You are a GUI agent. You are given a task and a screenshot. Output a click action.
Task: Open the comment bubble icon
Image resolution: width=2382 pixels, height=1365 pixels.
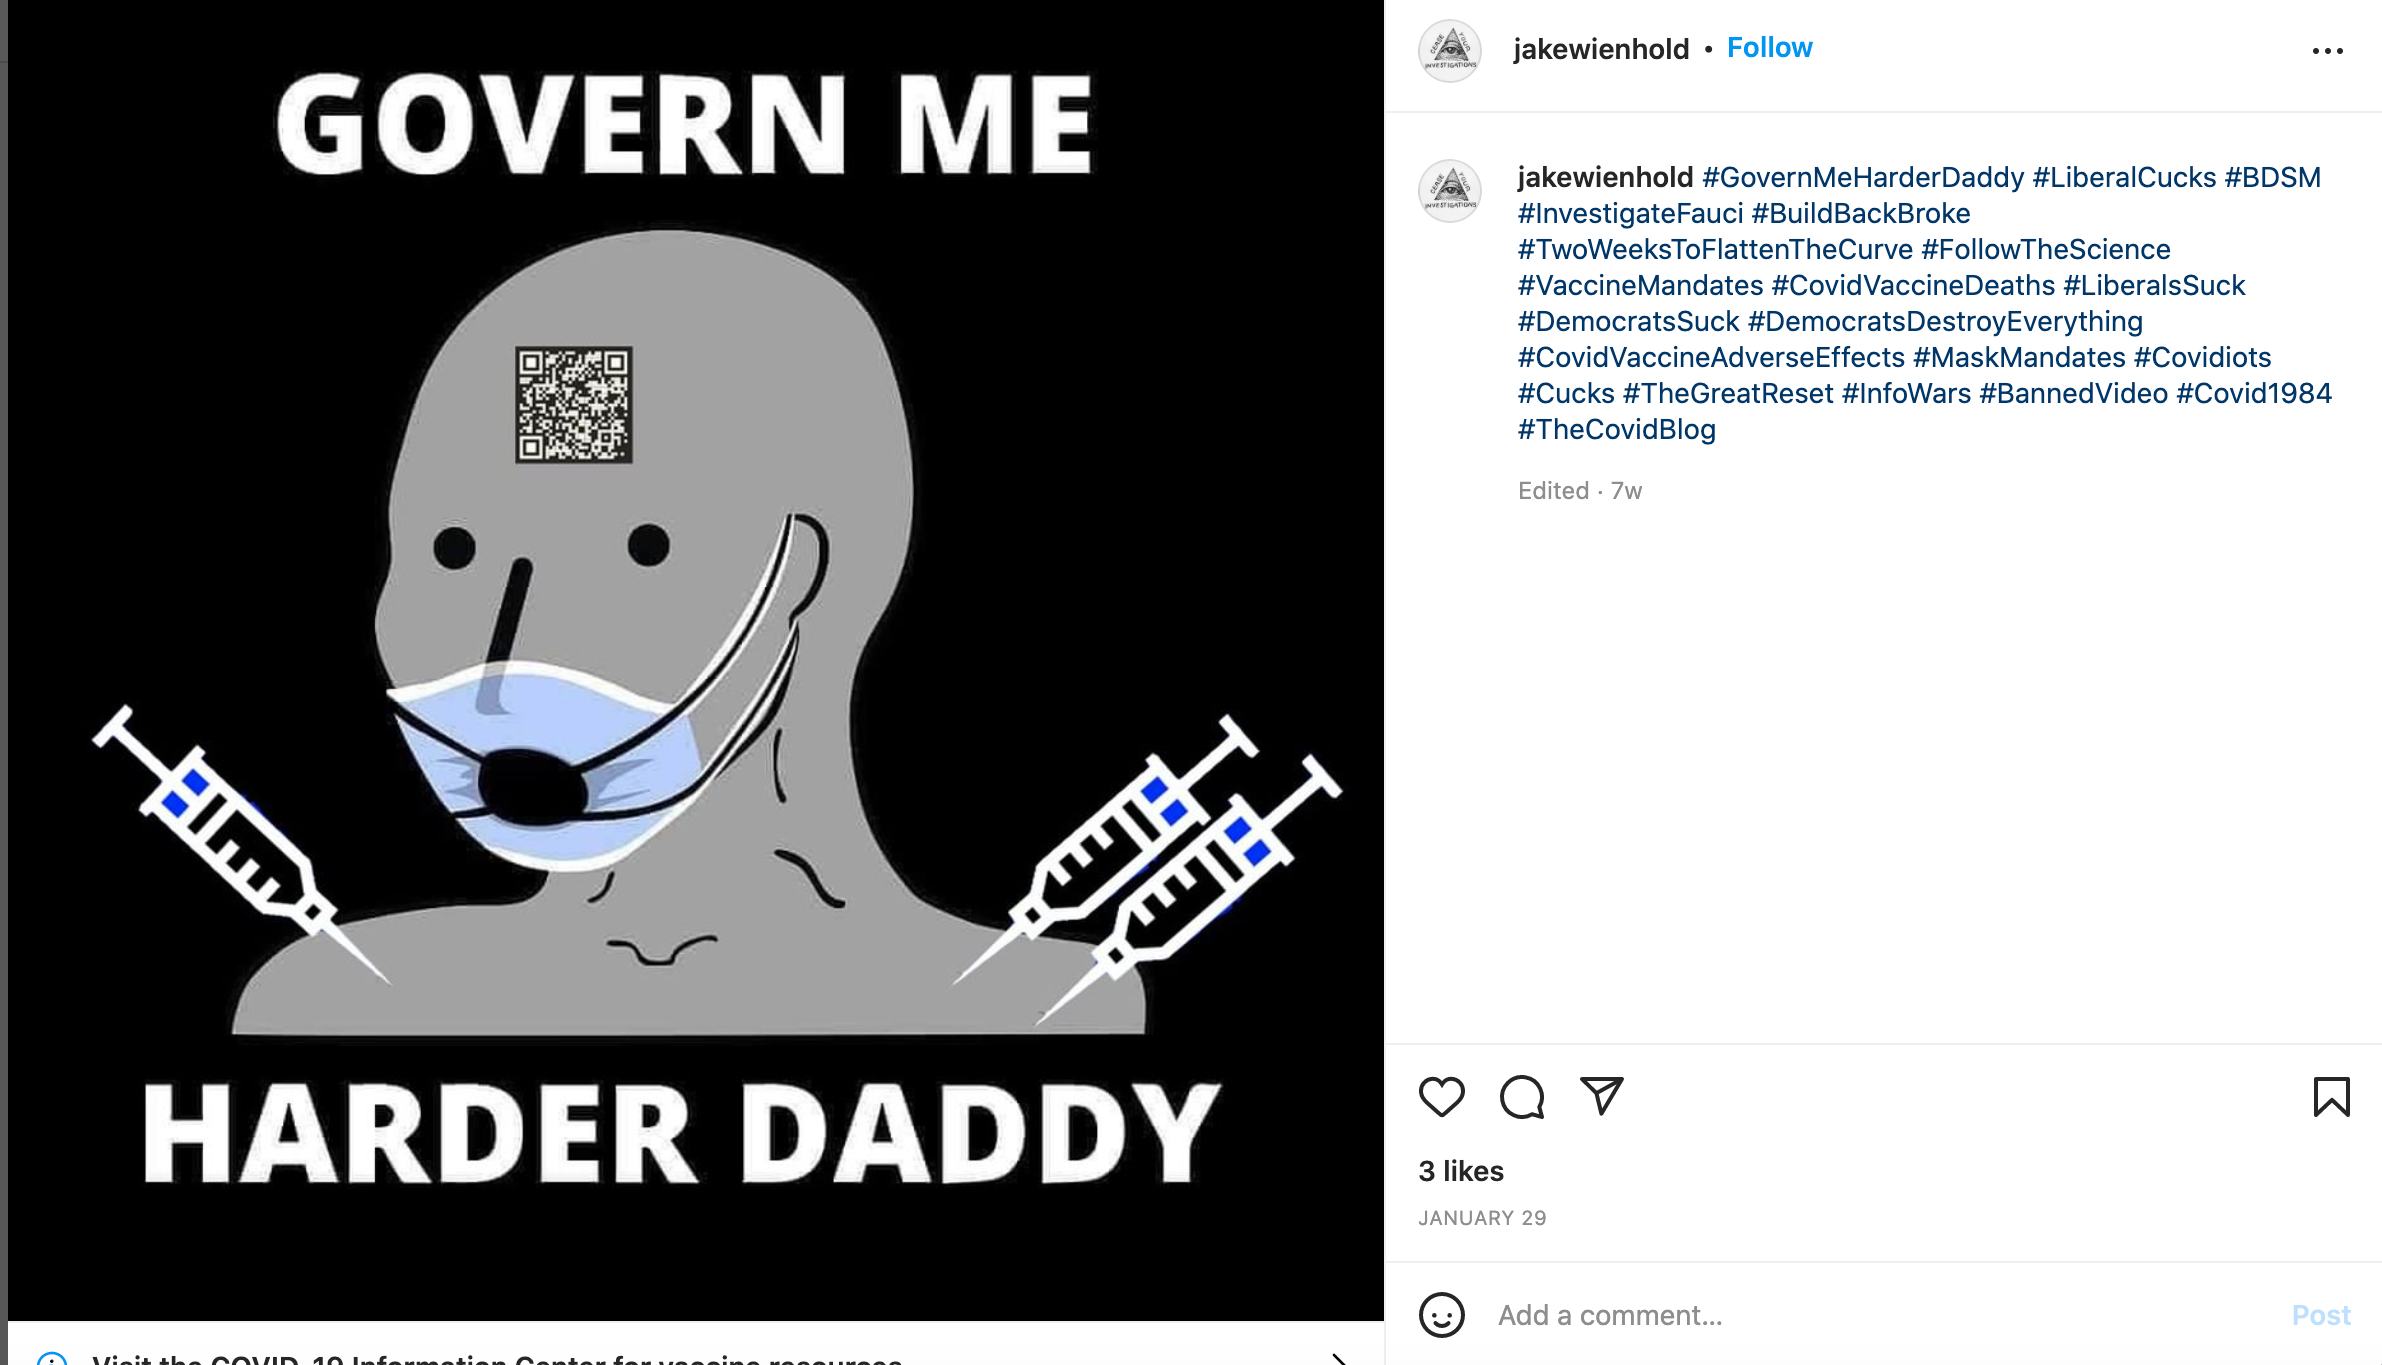1522,1097
